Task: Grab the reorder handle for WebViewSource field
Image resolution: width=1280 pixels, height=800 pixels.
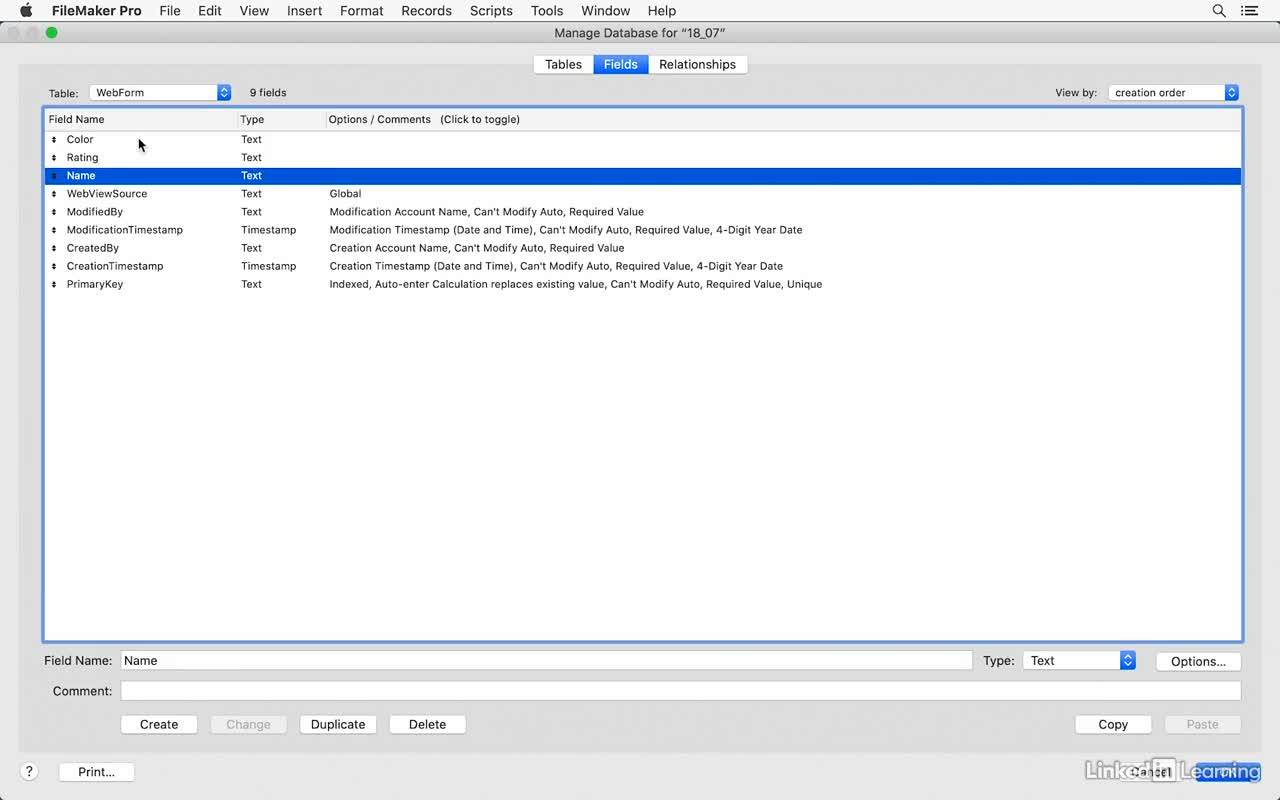Action: pyautogui.click(x=54, y=194)
